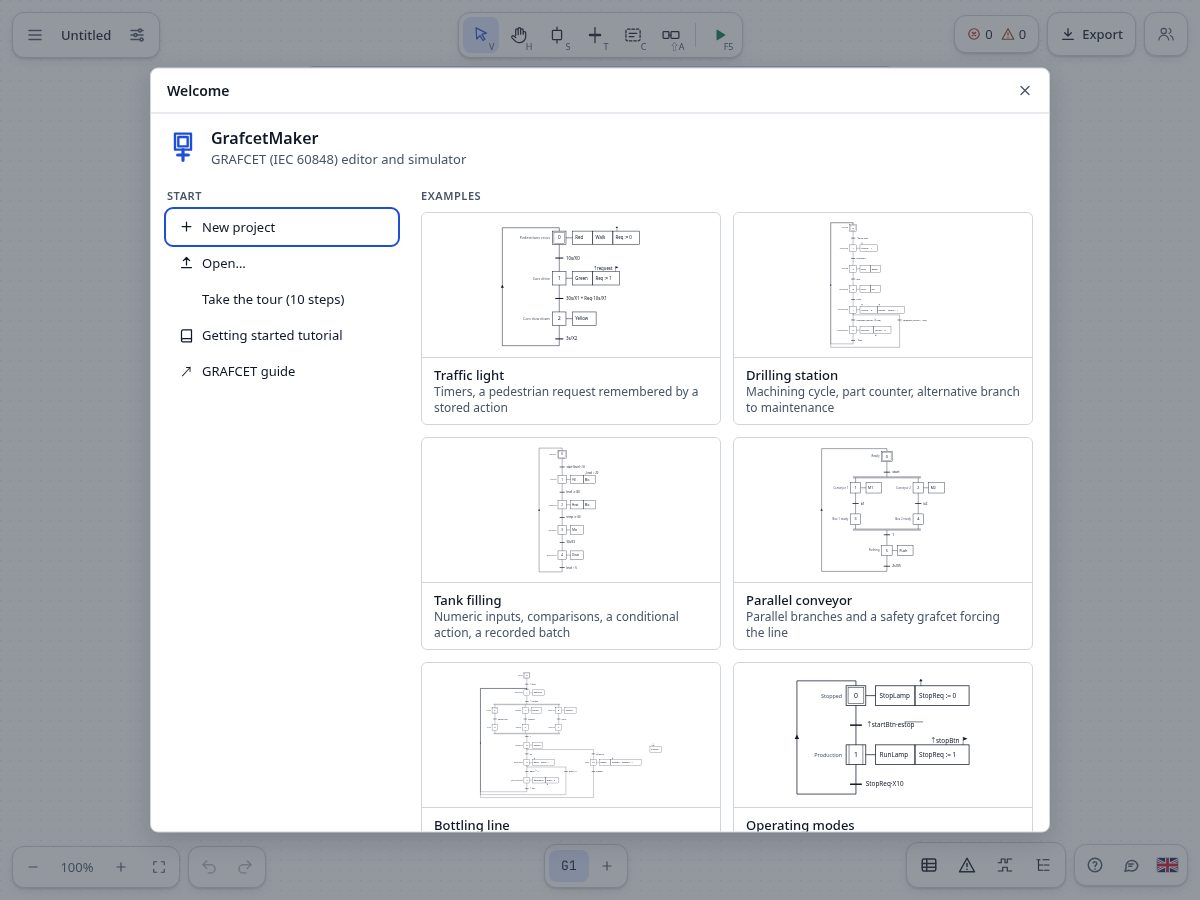Image resolution: width=1200 pixels, height=900 pixels.
Task: Click the Export button
Action: coord(1092,35)
